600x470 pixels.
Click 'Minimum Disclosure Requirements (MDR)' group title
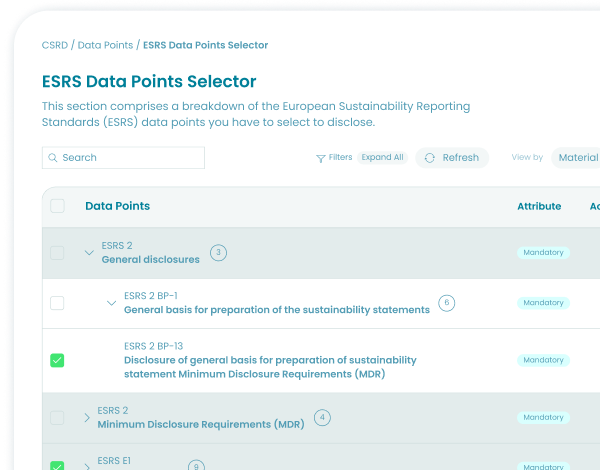click(x=201, y=424)
